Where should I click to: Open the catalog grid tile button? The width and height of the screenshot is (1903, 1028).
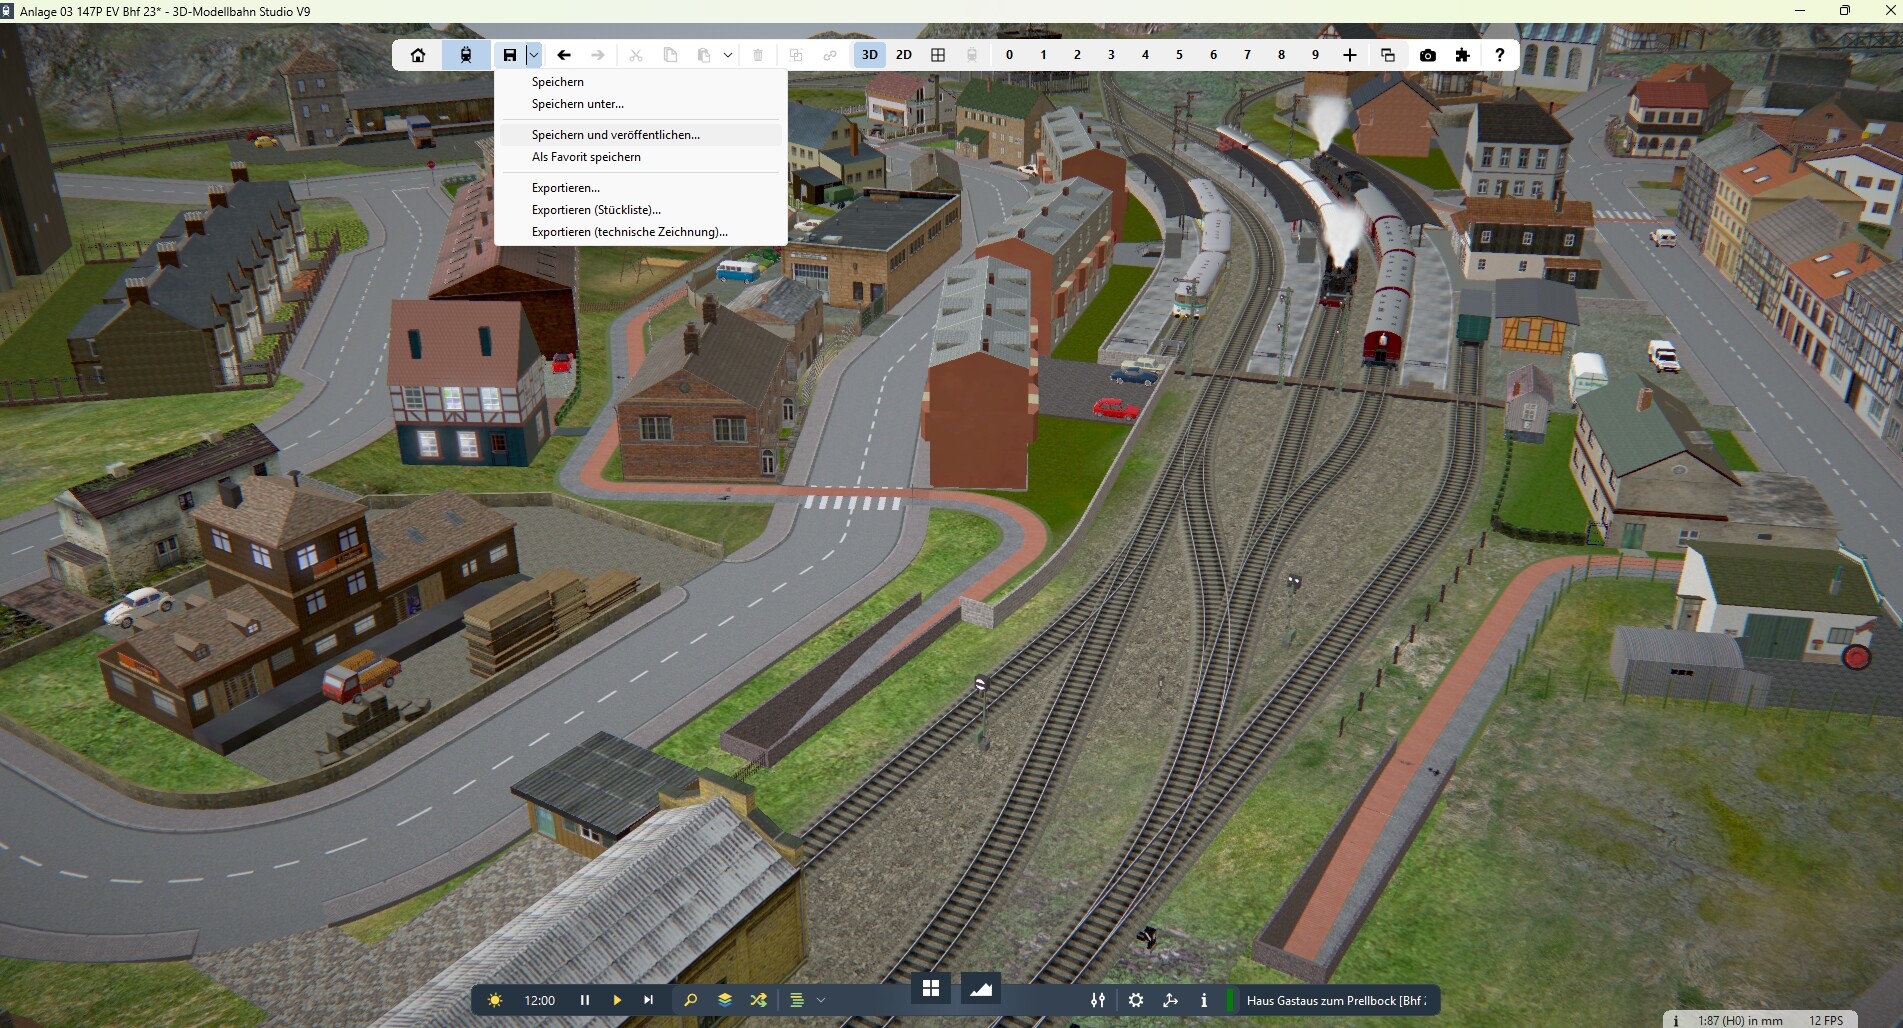coord(931,989)
